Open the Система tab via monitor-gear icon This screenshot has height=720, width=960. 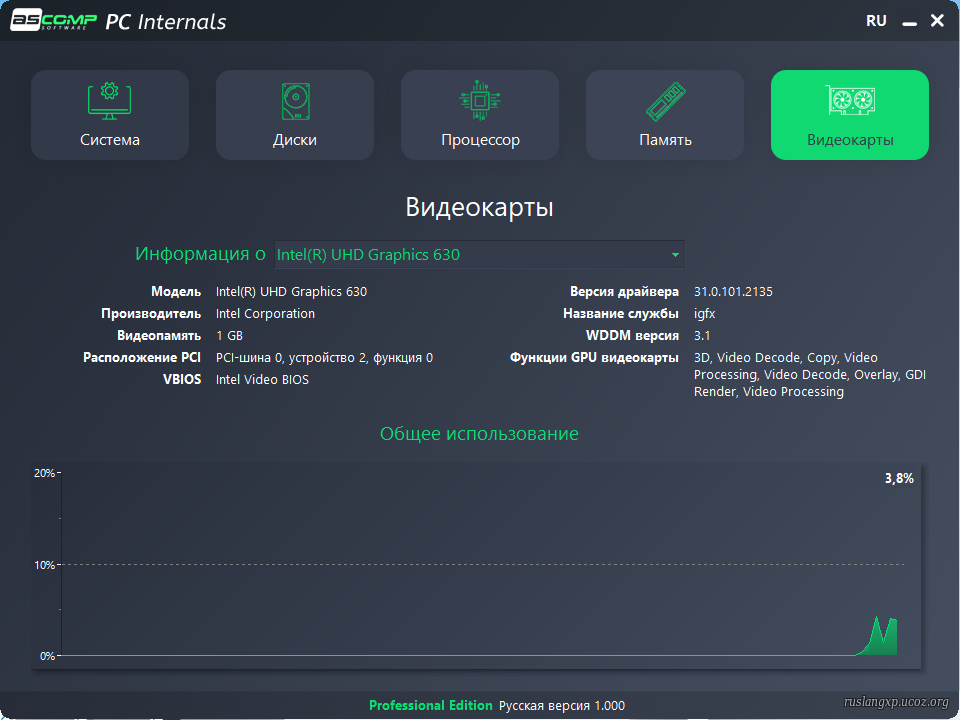pos(110,101)
